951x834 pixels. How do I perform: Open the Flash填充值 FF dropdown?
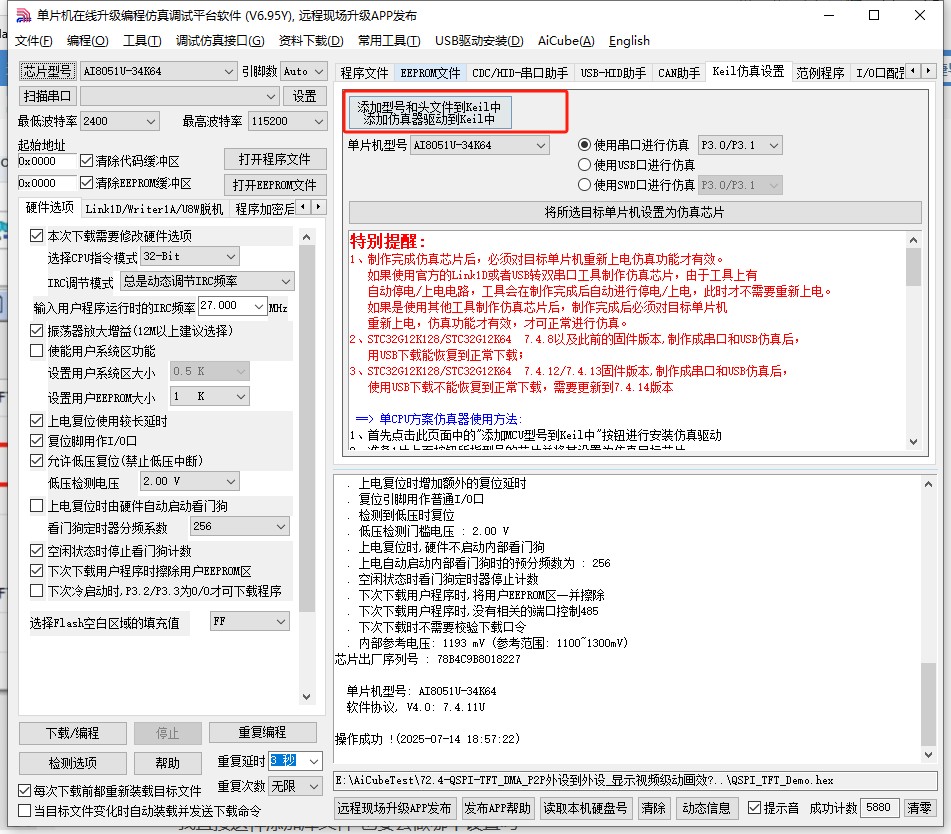[250, 621]
